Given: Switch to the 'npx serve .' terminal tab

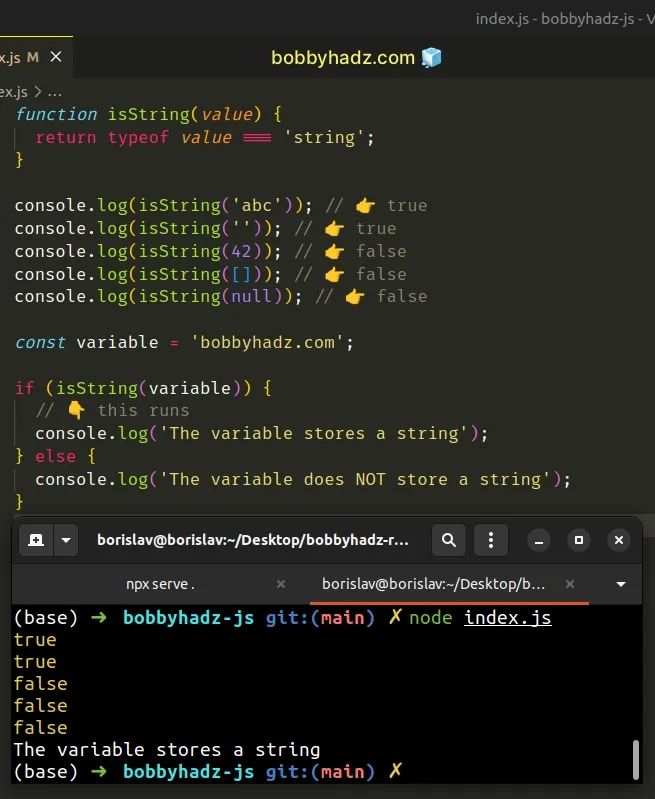Looking at the screenshot, I should 161,584.
